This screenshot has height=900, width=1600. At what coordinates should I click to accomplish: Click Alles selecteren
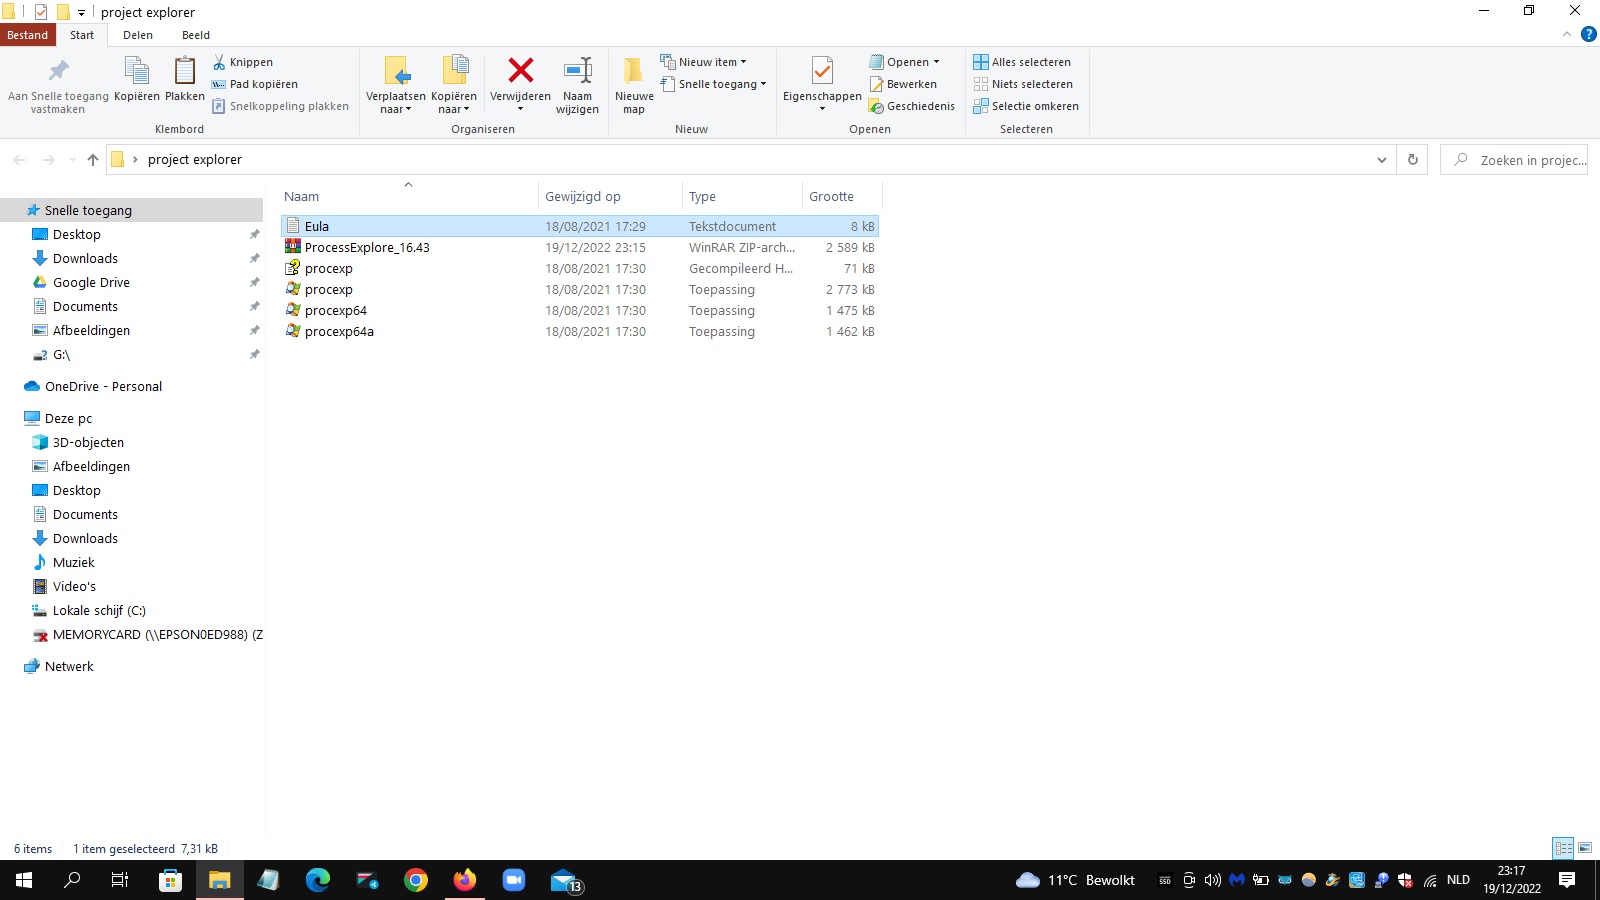[x=1022, y=62]
